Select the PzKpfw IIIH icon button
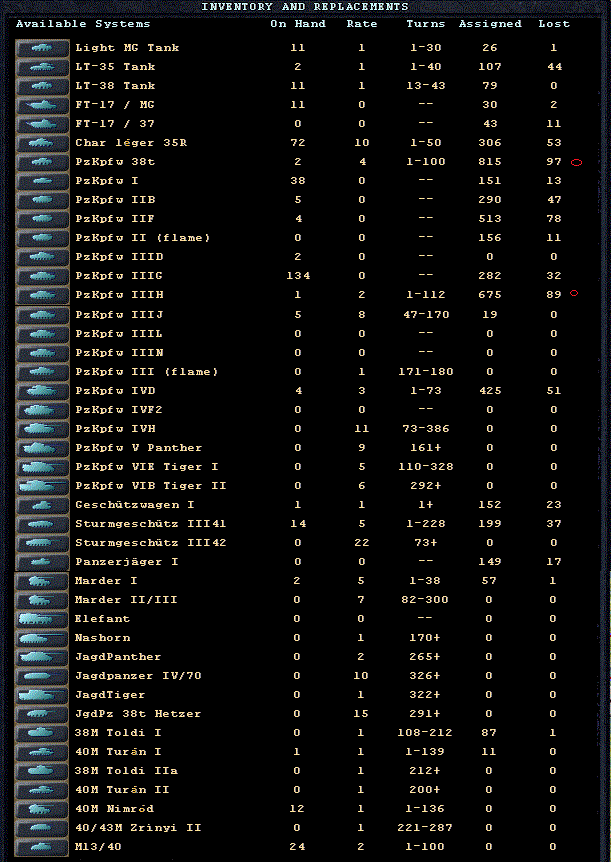Viewport: 611px width, 862px height. 43,296
